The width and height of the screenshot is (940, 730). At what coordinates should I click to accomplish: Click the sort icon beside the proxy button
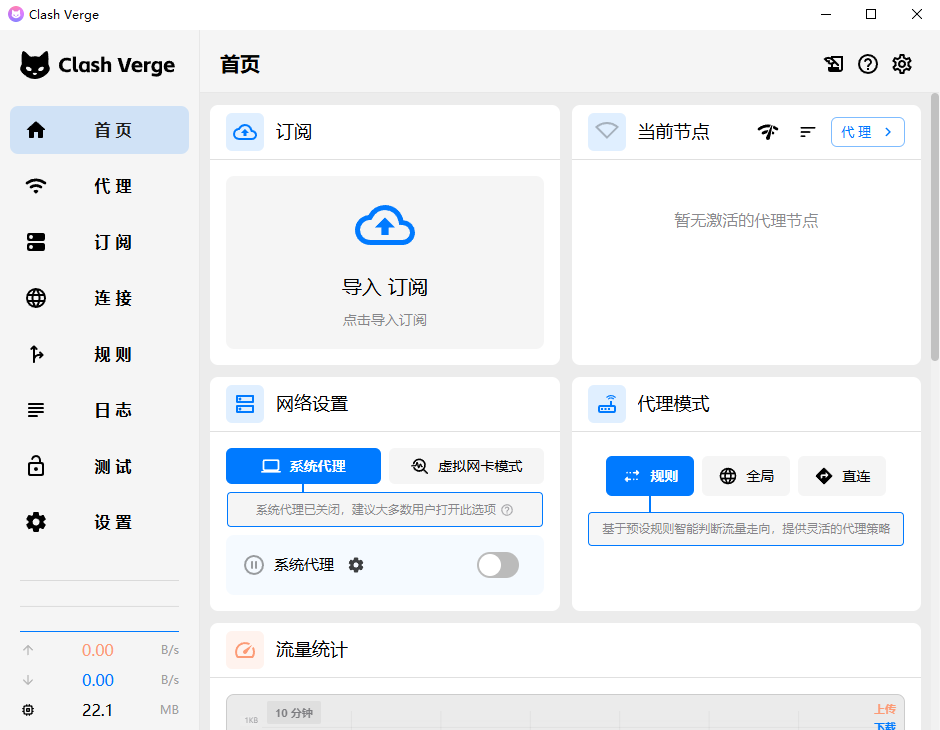(x=808, y=132)
